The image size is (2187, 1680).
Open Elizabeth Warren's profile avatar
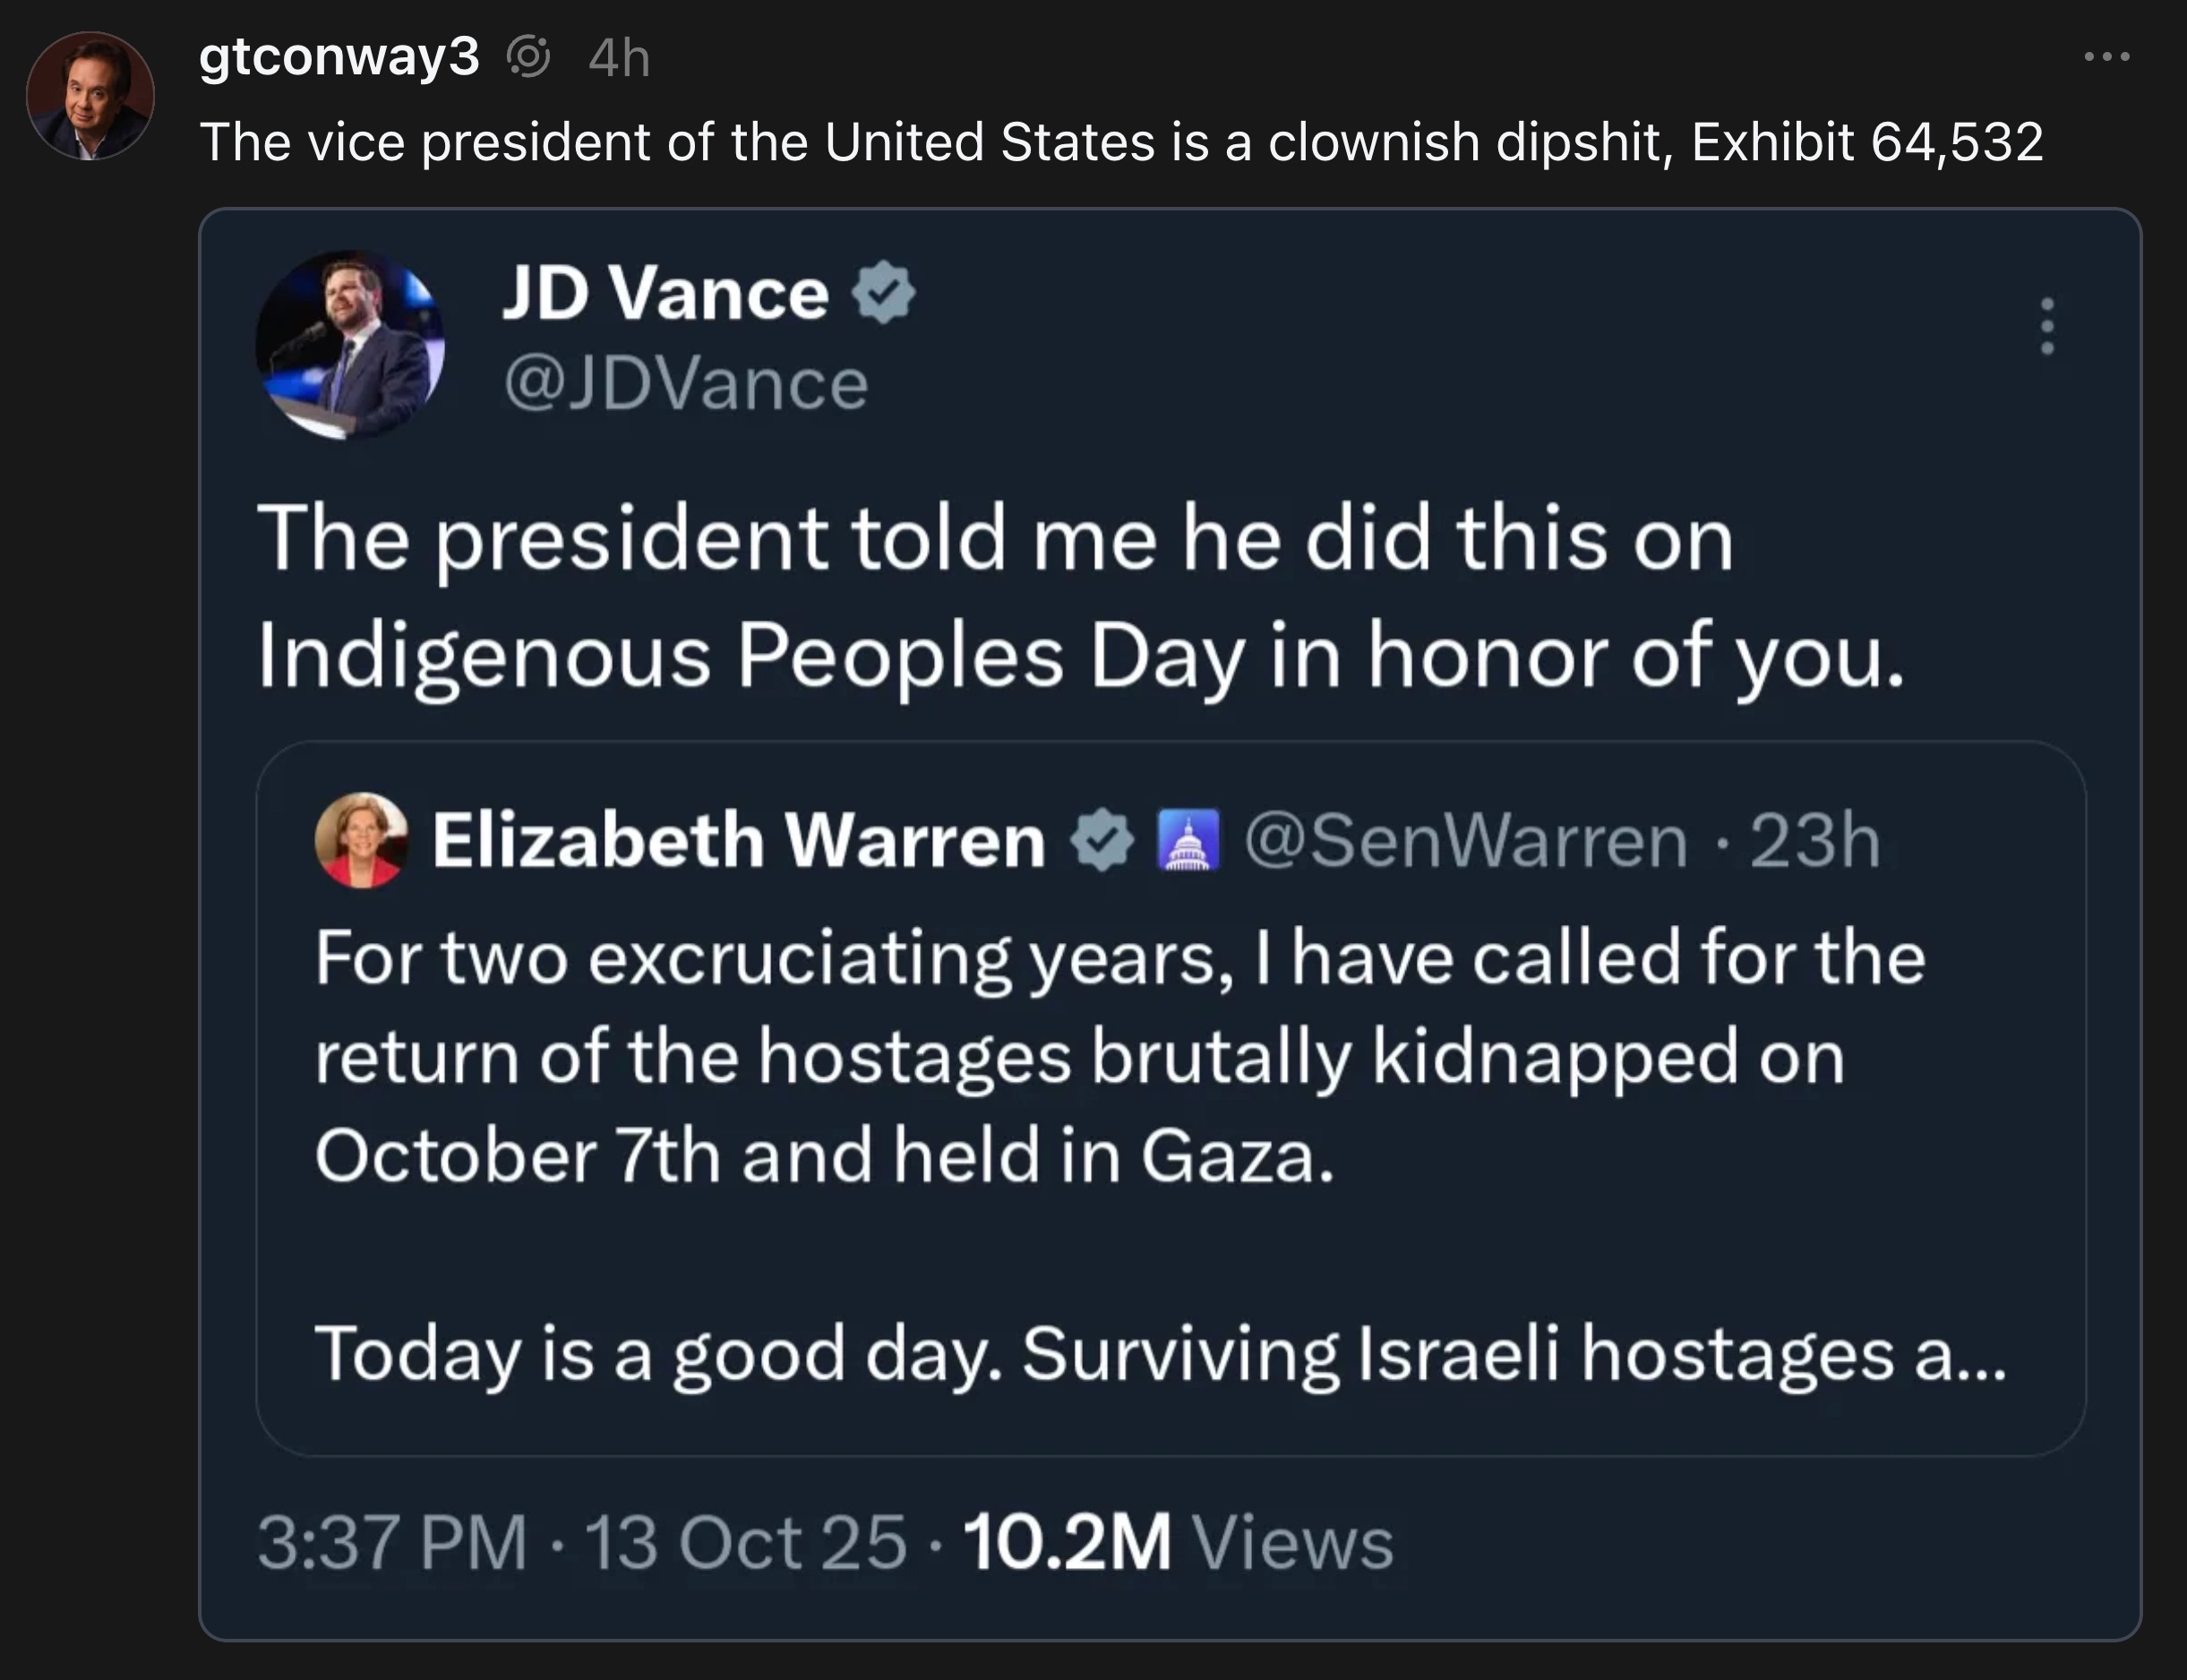pos(361,838)
